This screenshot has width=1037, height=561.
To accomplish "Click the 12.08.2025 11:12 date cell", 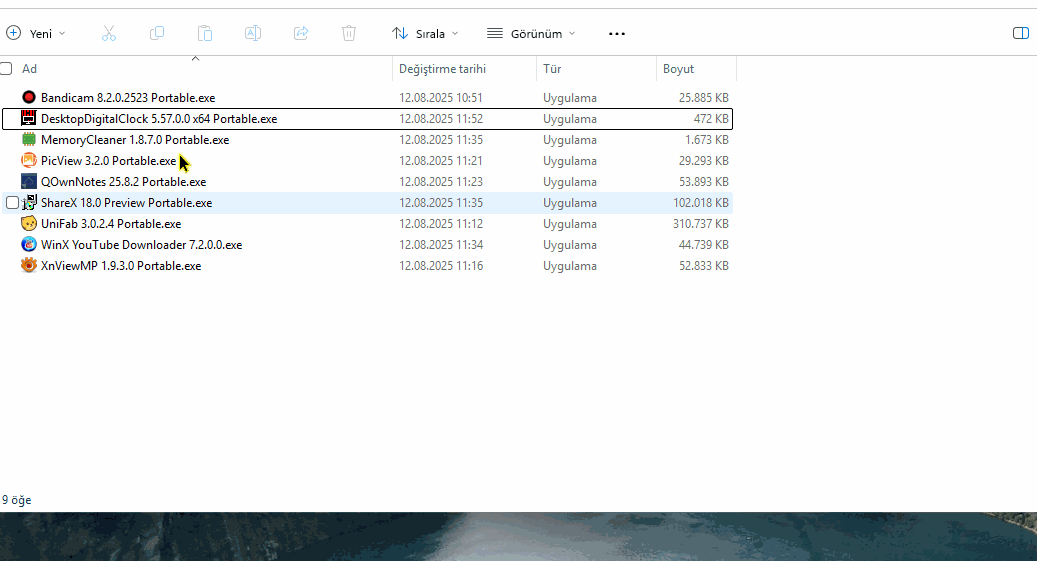I will pos(441,224).
